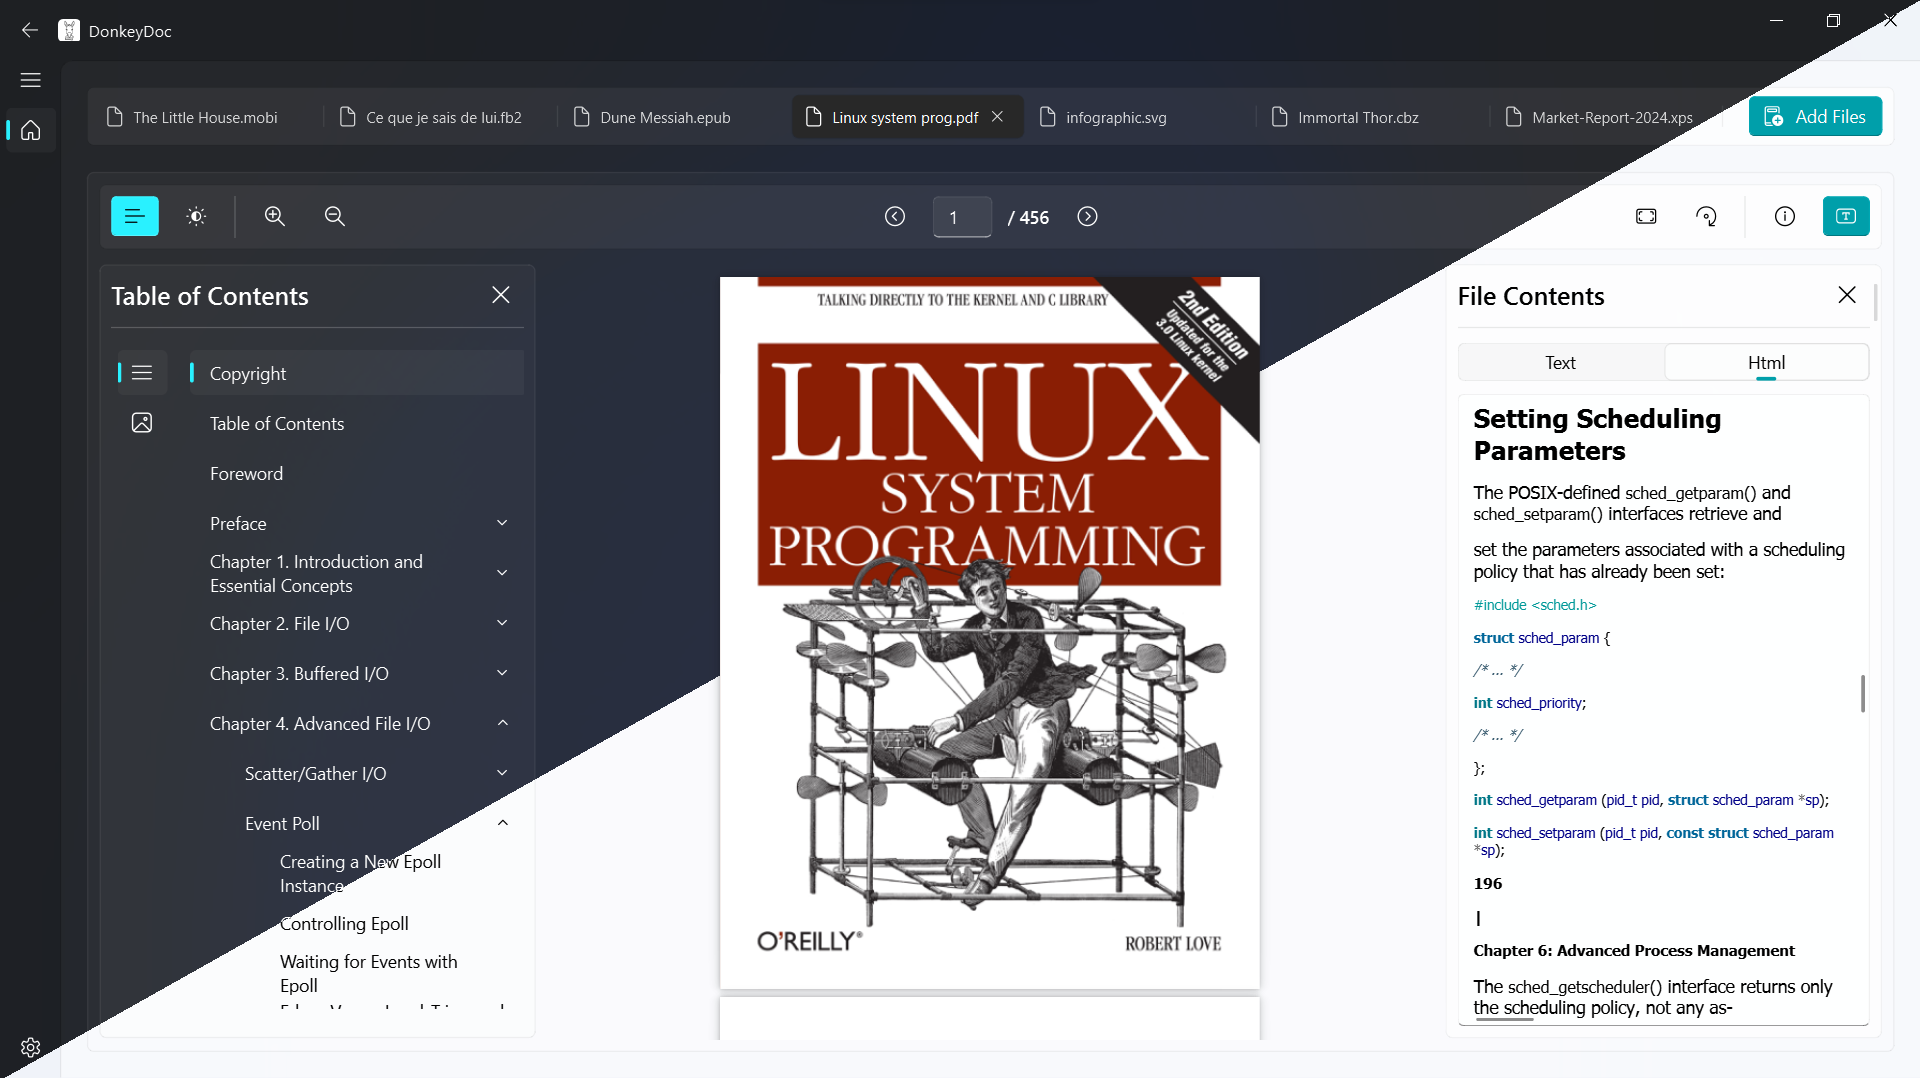Click the page number input field
This screenshot has height=1080, width=1920.
coord(961,217)
